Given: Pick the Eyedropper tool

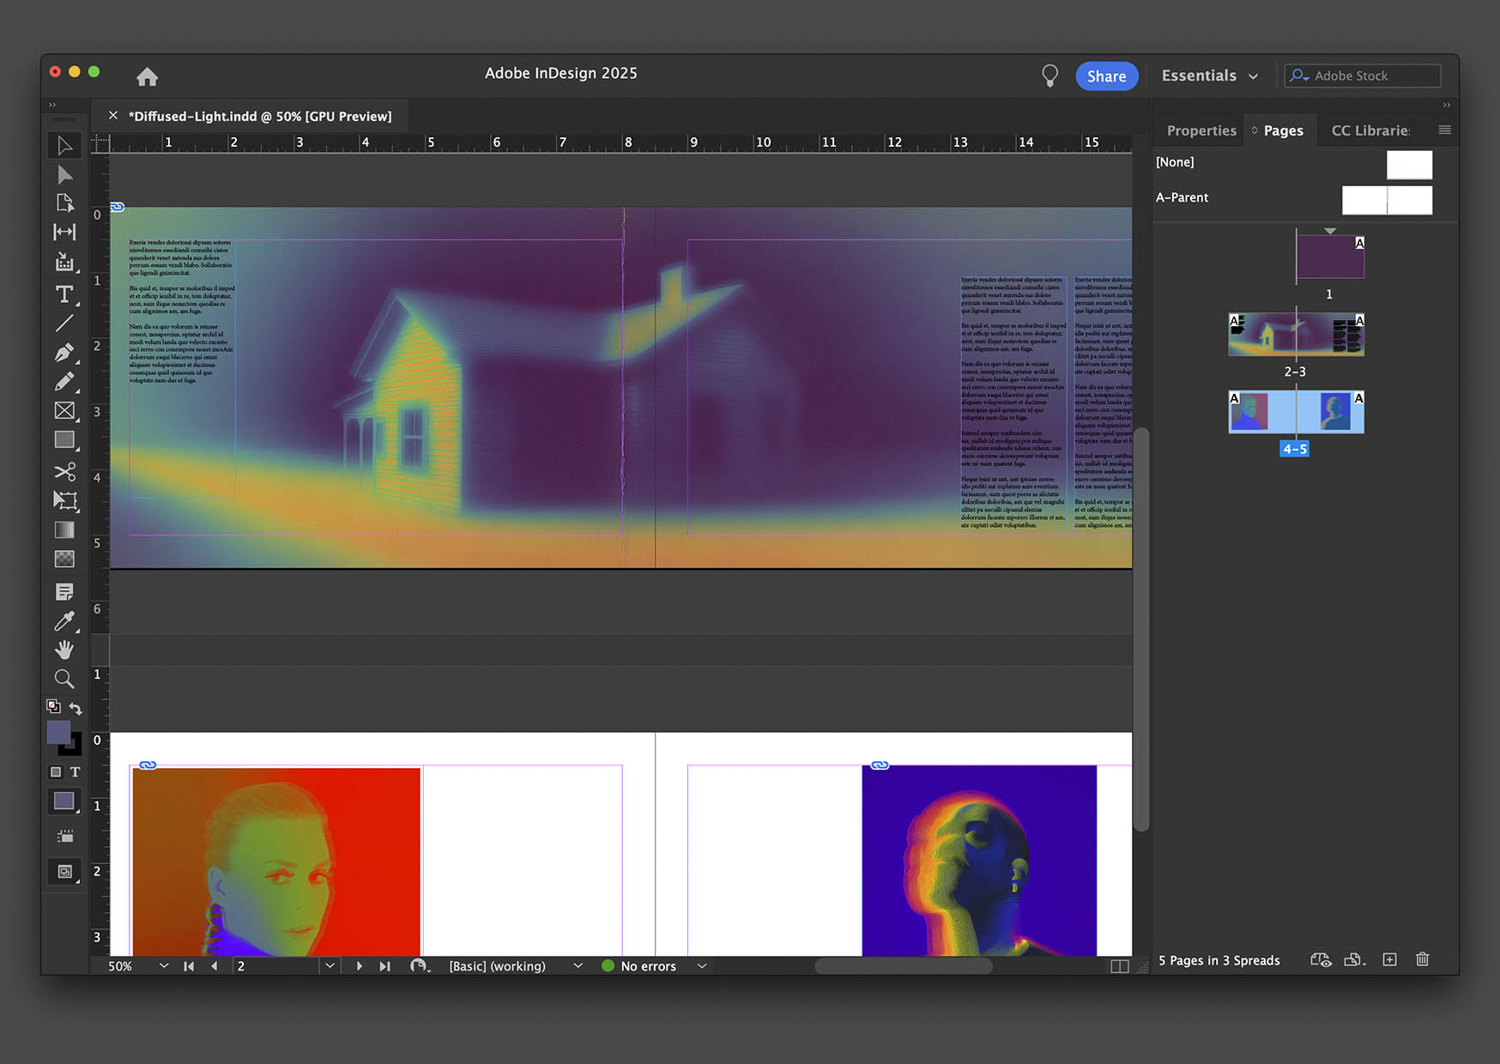Looking at the screenshot, I should pos(64,621).
